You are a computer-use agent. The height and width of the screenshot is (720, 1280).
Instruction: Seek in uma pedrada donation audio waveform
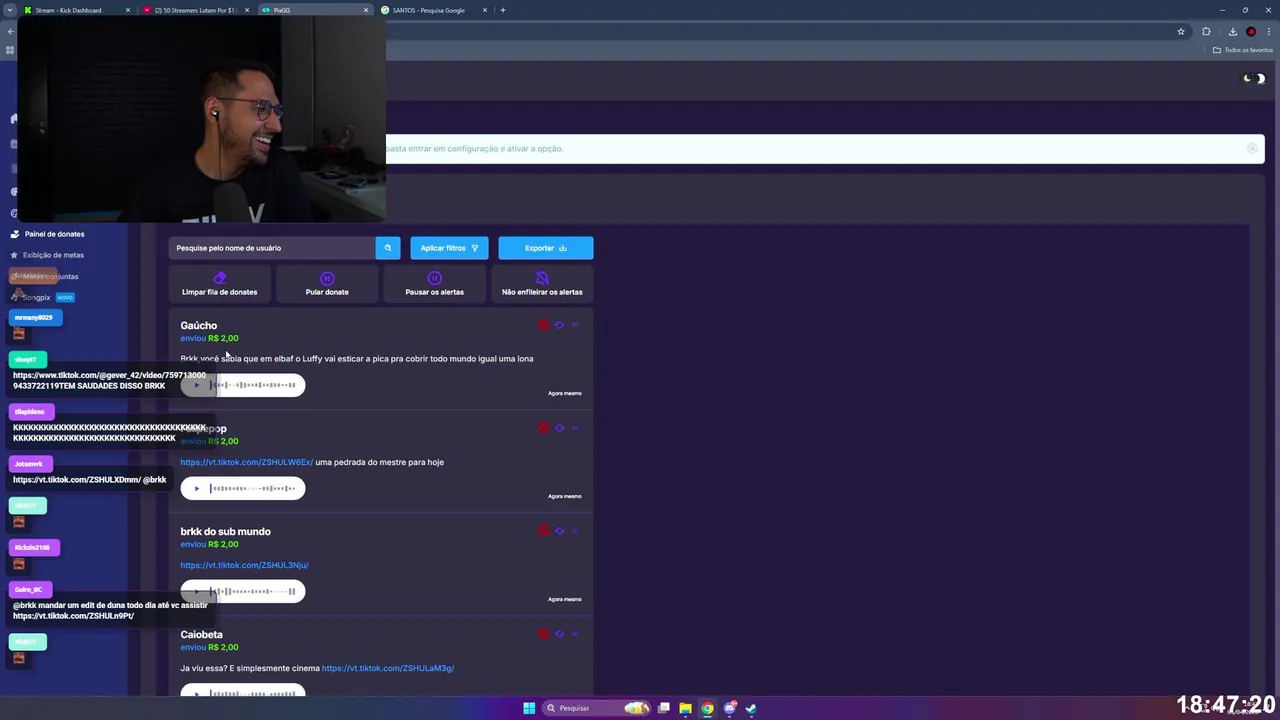253,488
